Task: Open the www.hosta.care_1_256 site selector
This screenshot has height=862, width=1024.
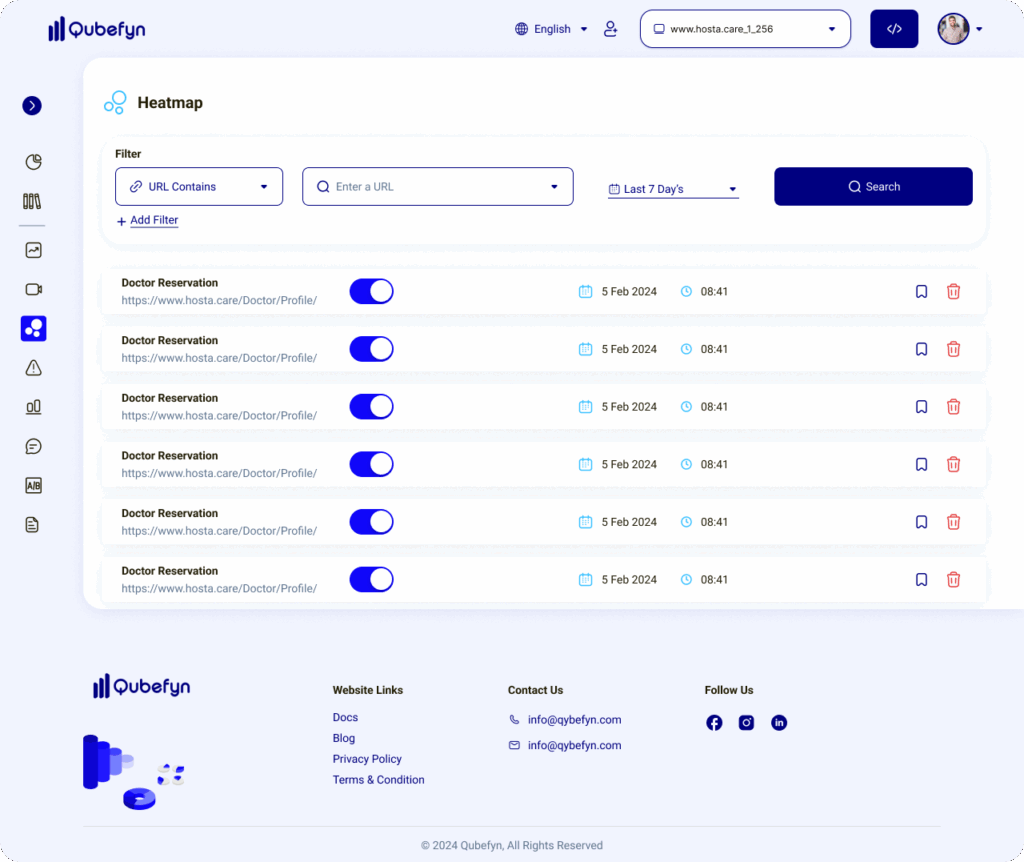Action: pyautogui.click(x=745, y=29)
